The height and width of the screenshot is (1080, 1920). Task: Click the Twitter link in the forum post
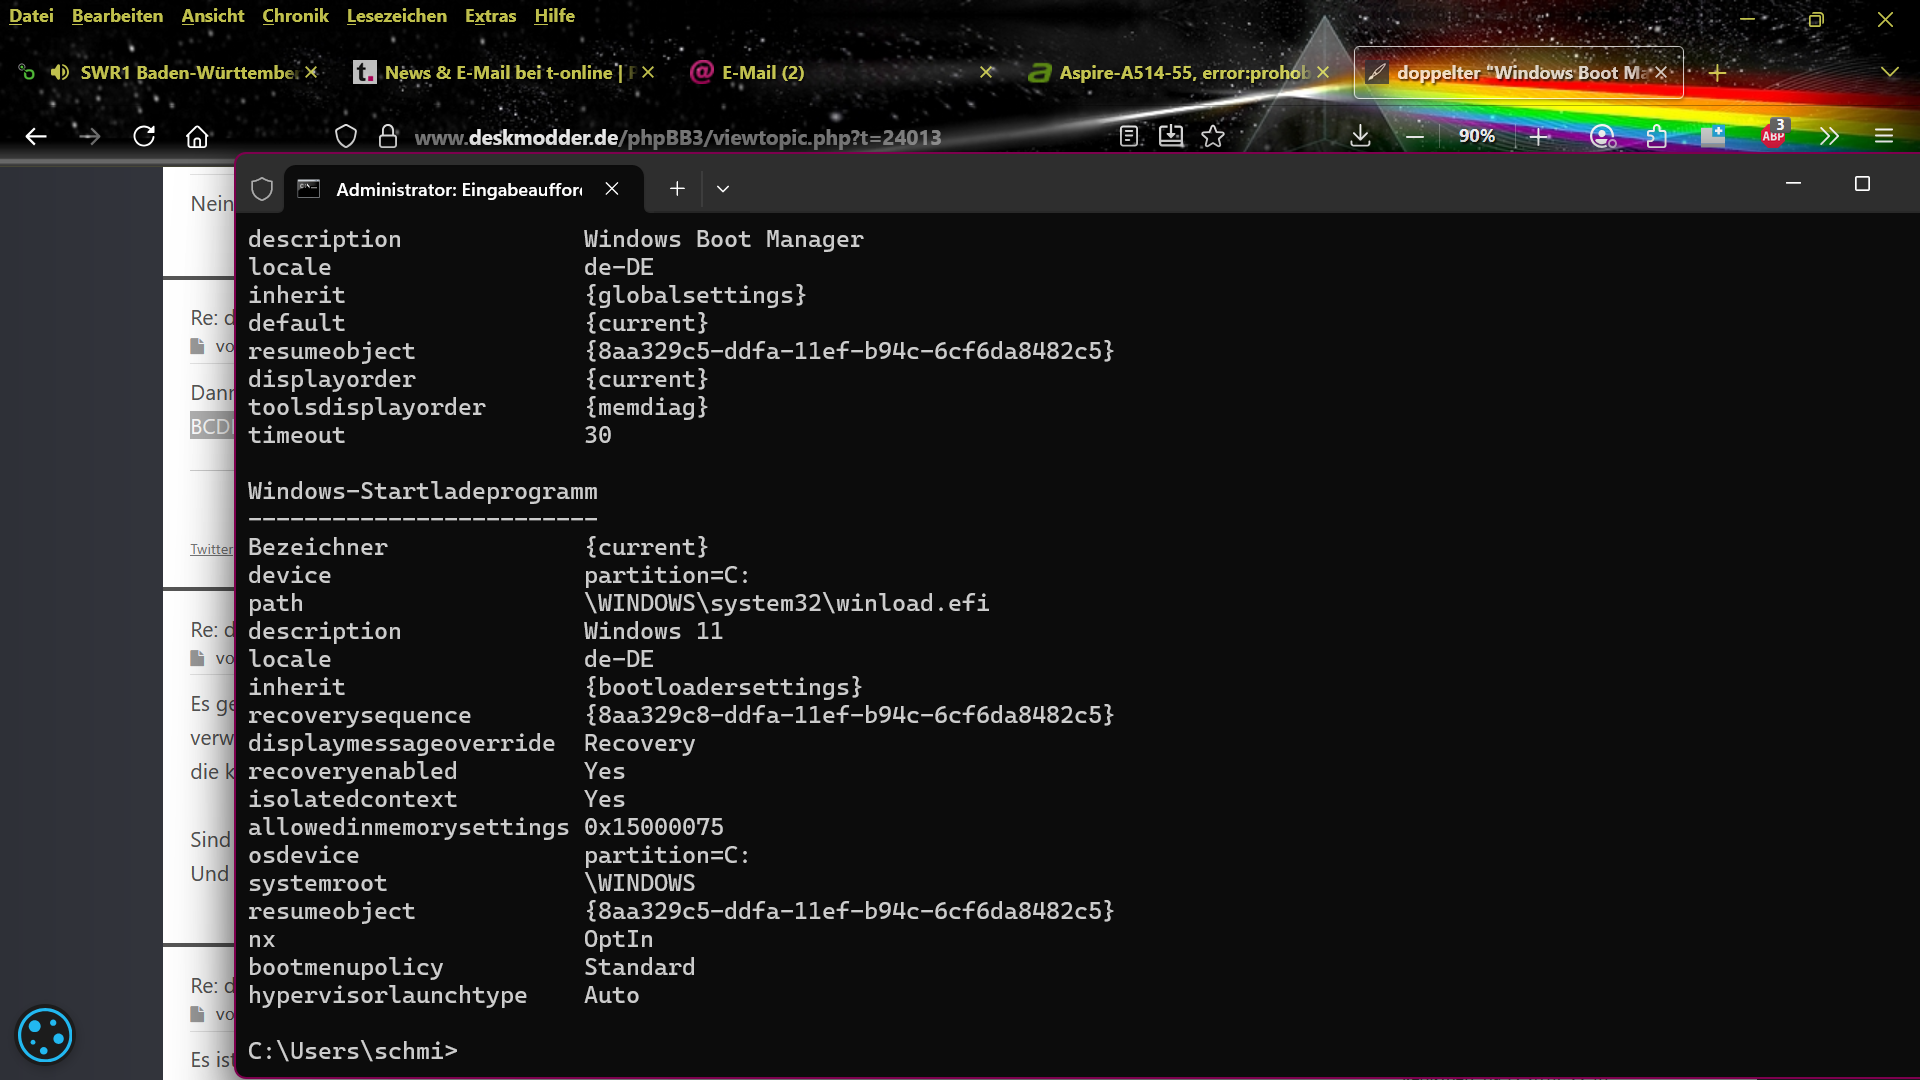(x=211, y=549)
